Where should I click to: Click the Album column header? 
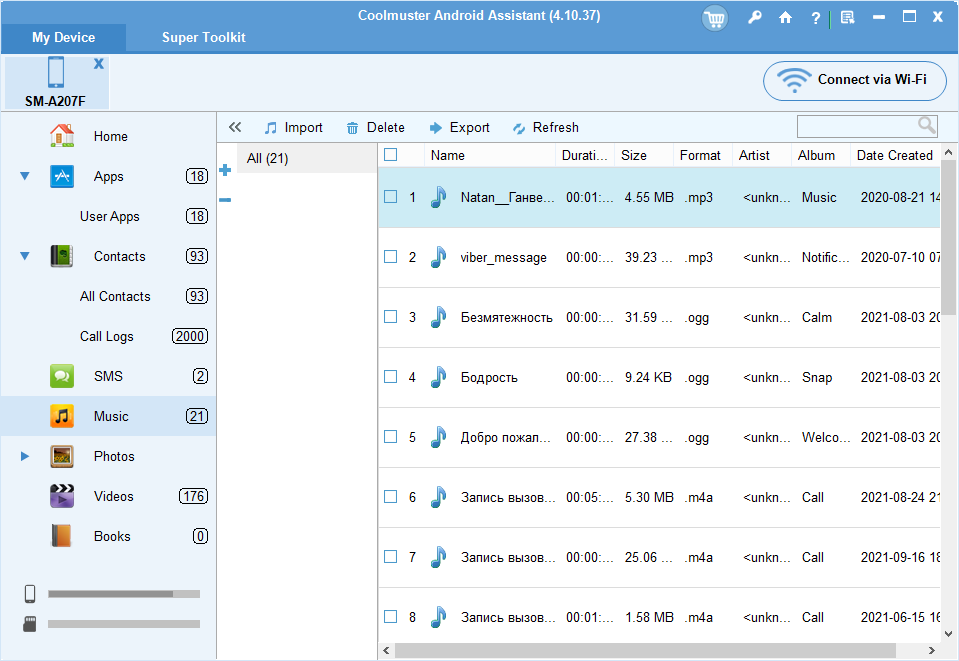coord(821,155)
